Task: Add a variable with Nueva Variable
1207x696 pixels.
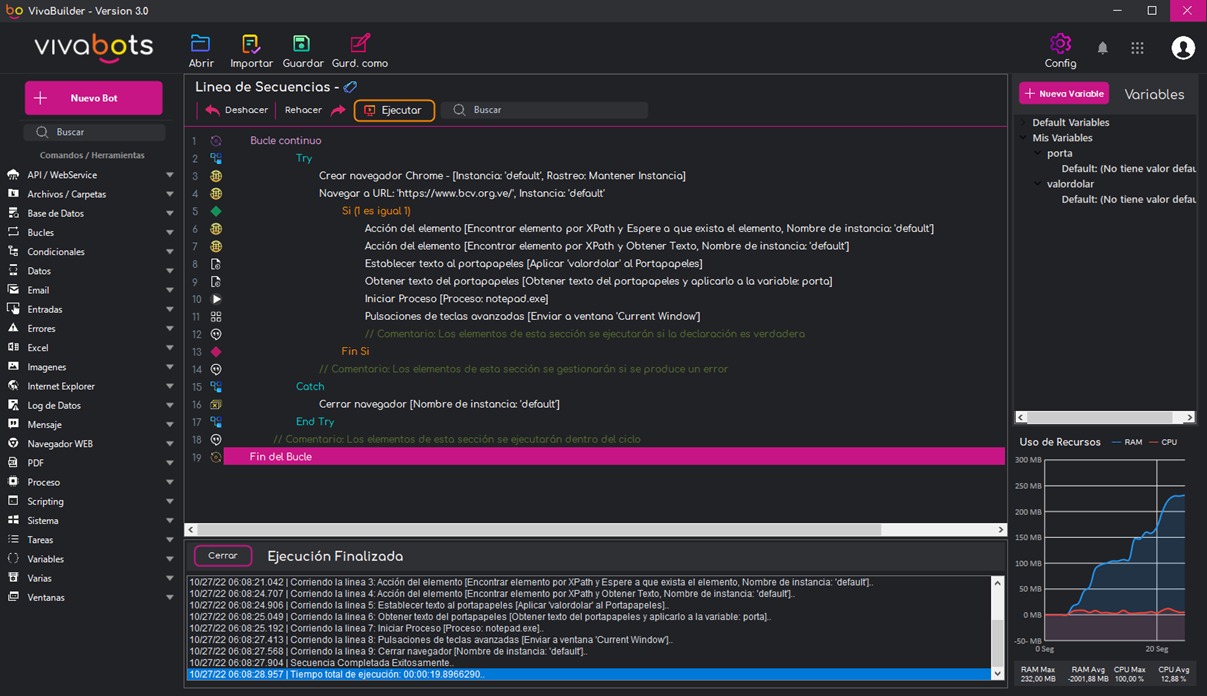Action: [x=1064, y=93]
